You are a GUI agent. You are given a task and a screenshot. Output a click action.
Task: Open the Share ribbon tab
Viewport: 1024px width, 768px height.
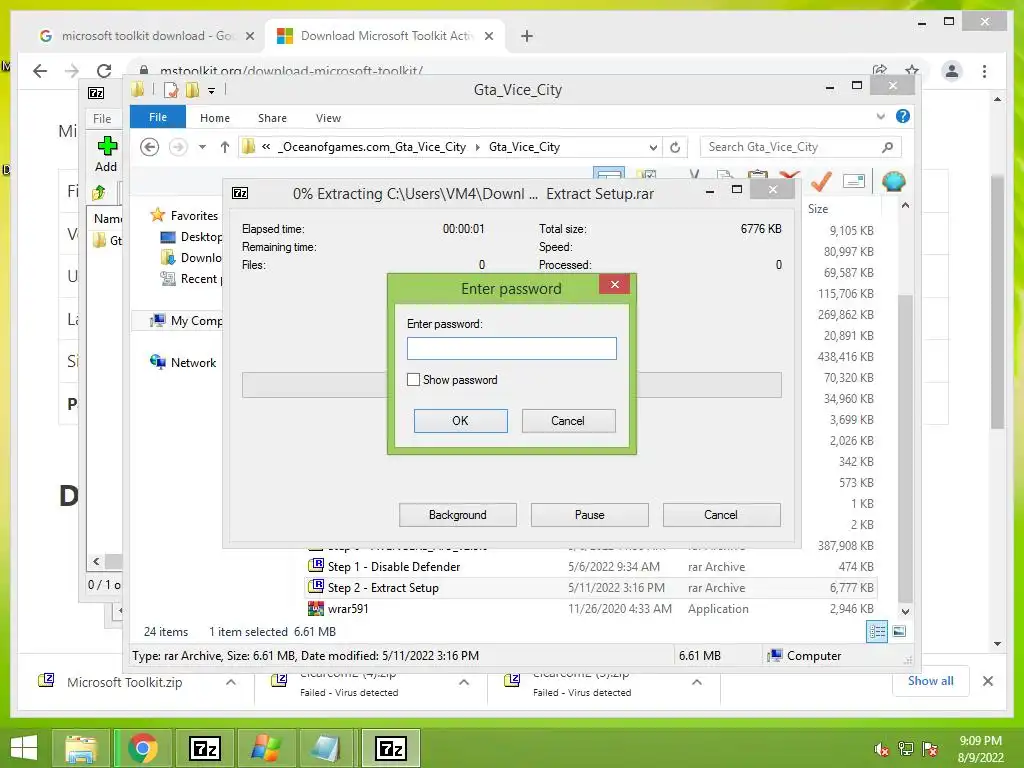coord(272,118)
